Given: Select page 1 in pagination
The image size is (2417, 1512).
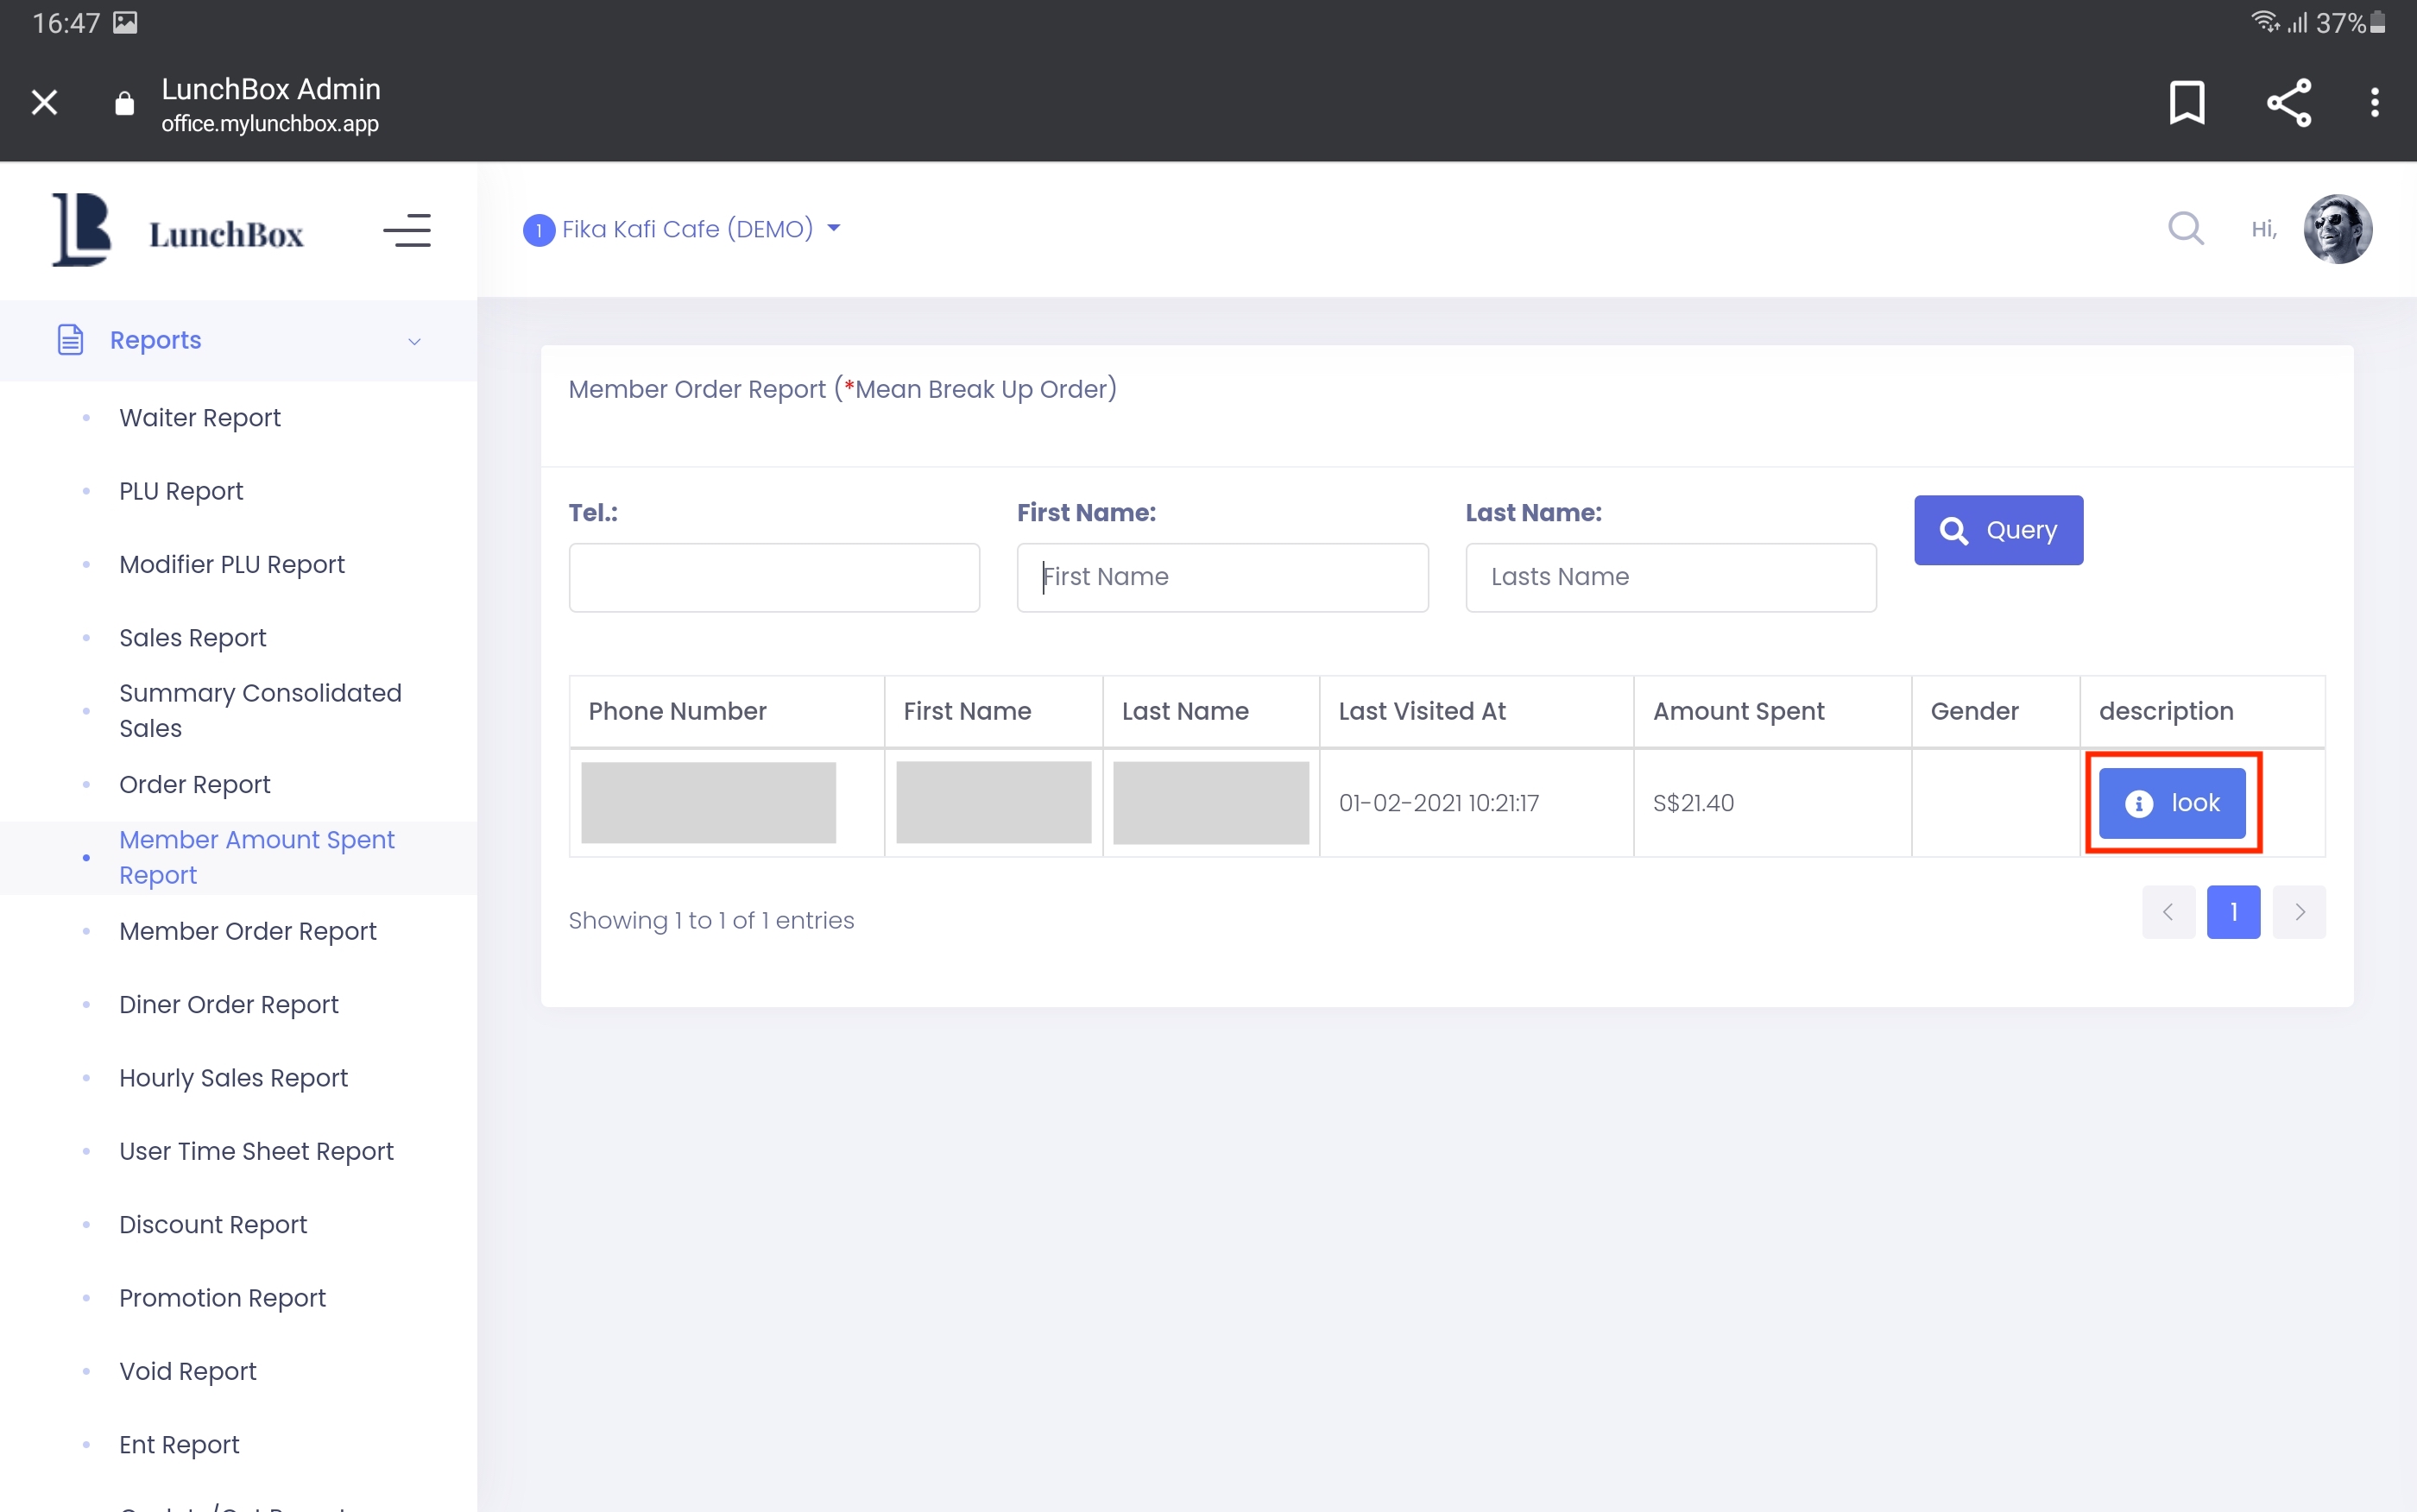Looking at the screenshot, I should coord(2233,912).
